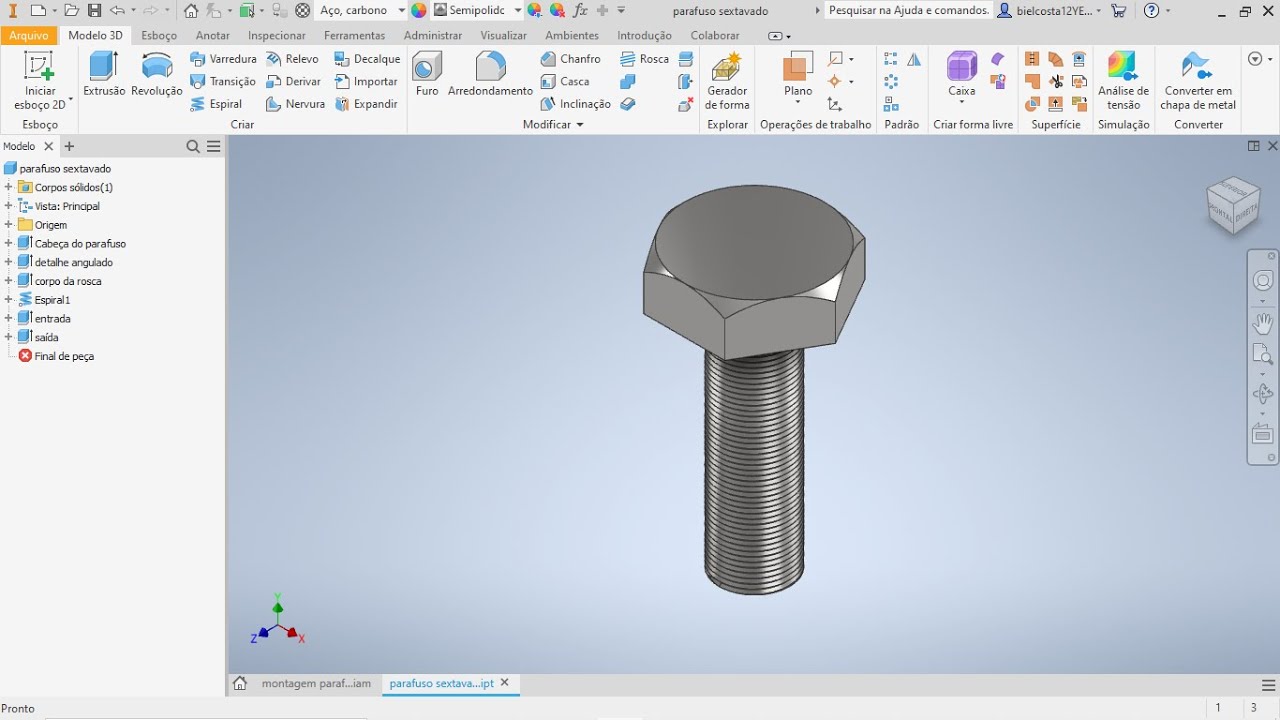The image size is (1280, 720).
Task: Open the Plano dropdown arrow
Action: [798, 103]
